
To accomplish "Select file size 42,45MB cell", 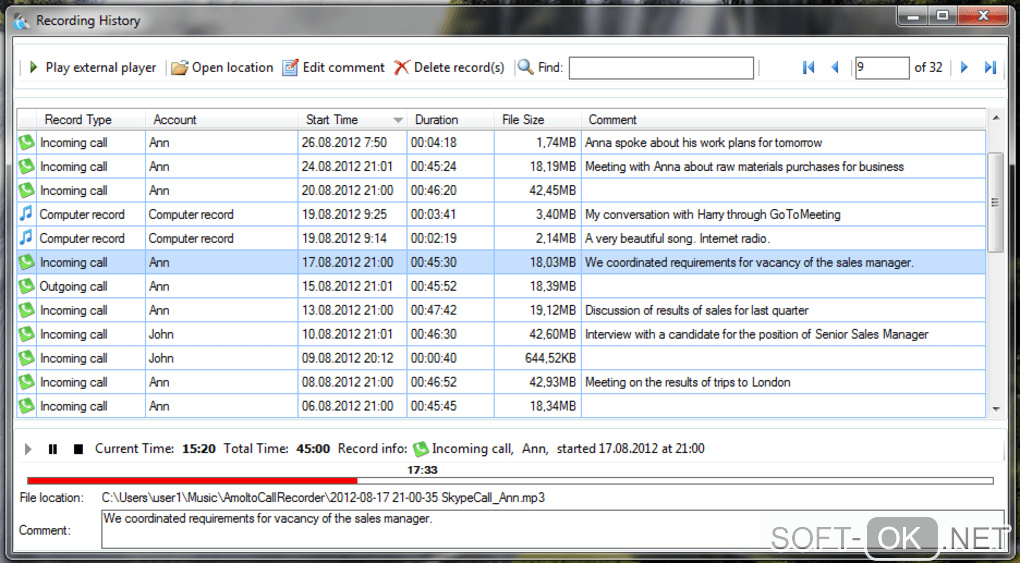I will (537, 191).
